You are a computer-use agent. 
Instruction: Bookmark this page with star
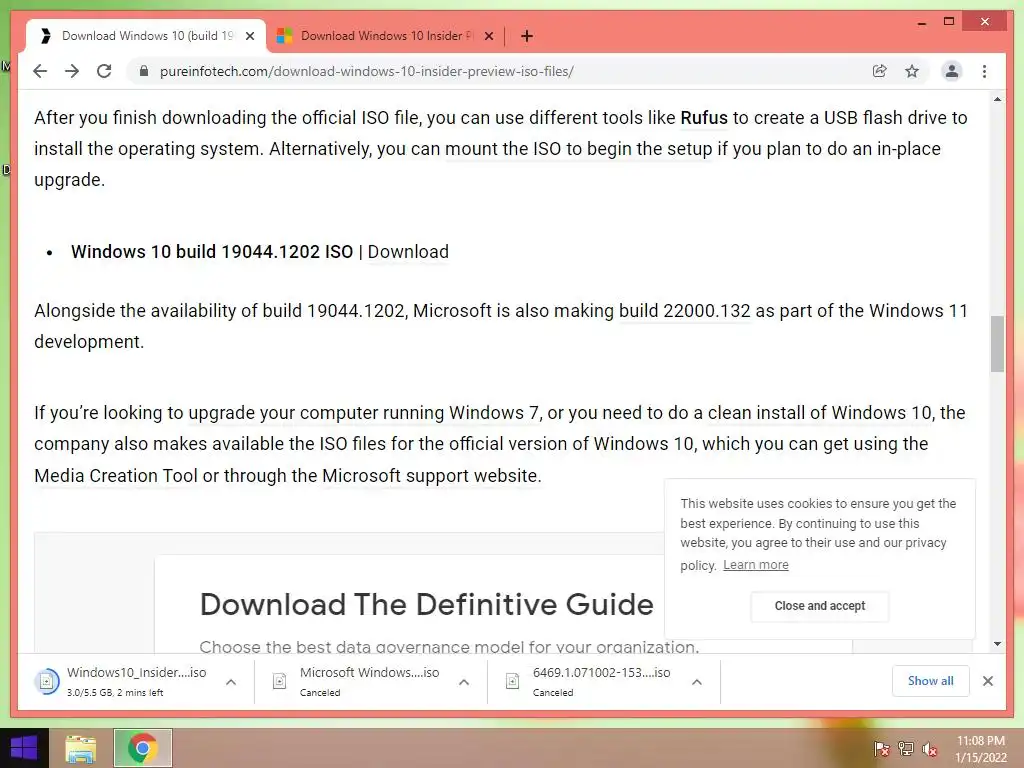(x=912, y=71)
